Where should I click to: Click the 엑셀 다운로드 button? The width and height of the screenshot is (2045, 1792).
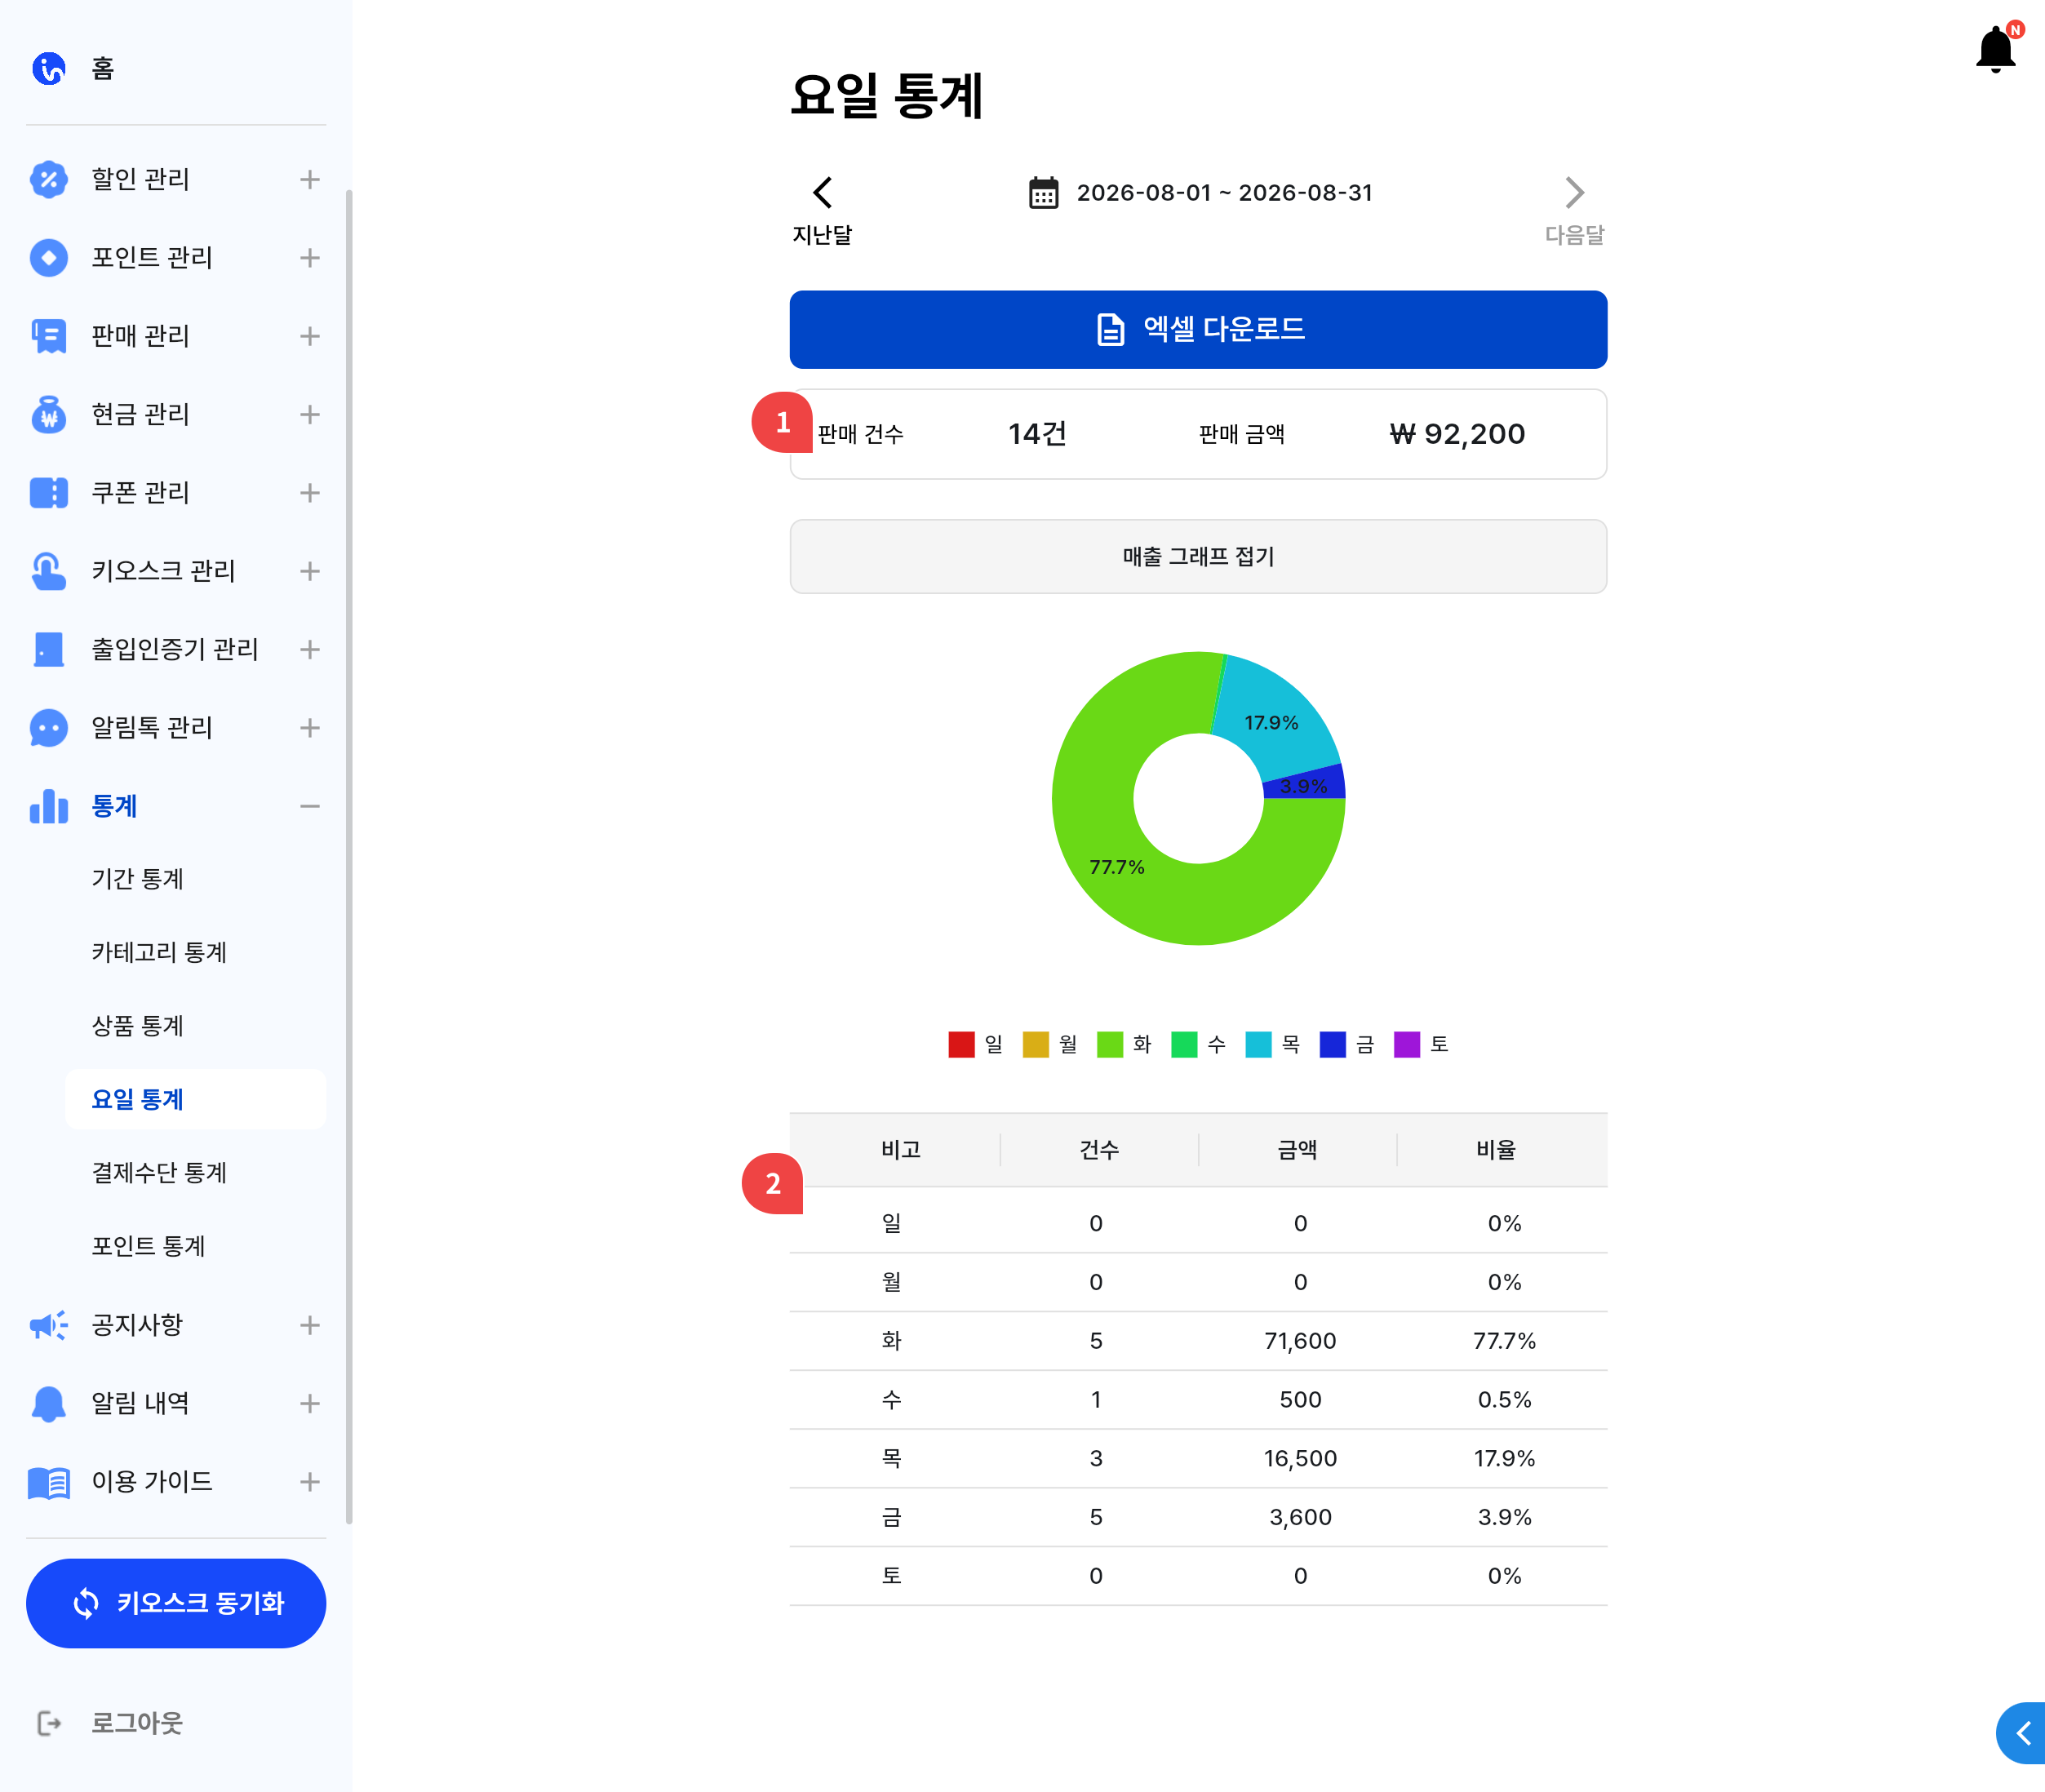pos(1198,329)
